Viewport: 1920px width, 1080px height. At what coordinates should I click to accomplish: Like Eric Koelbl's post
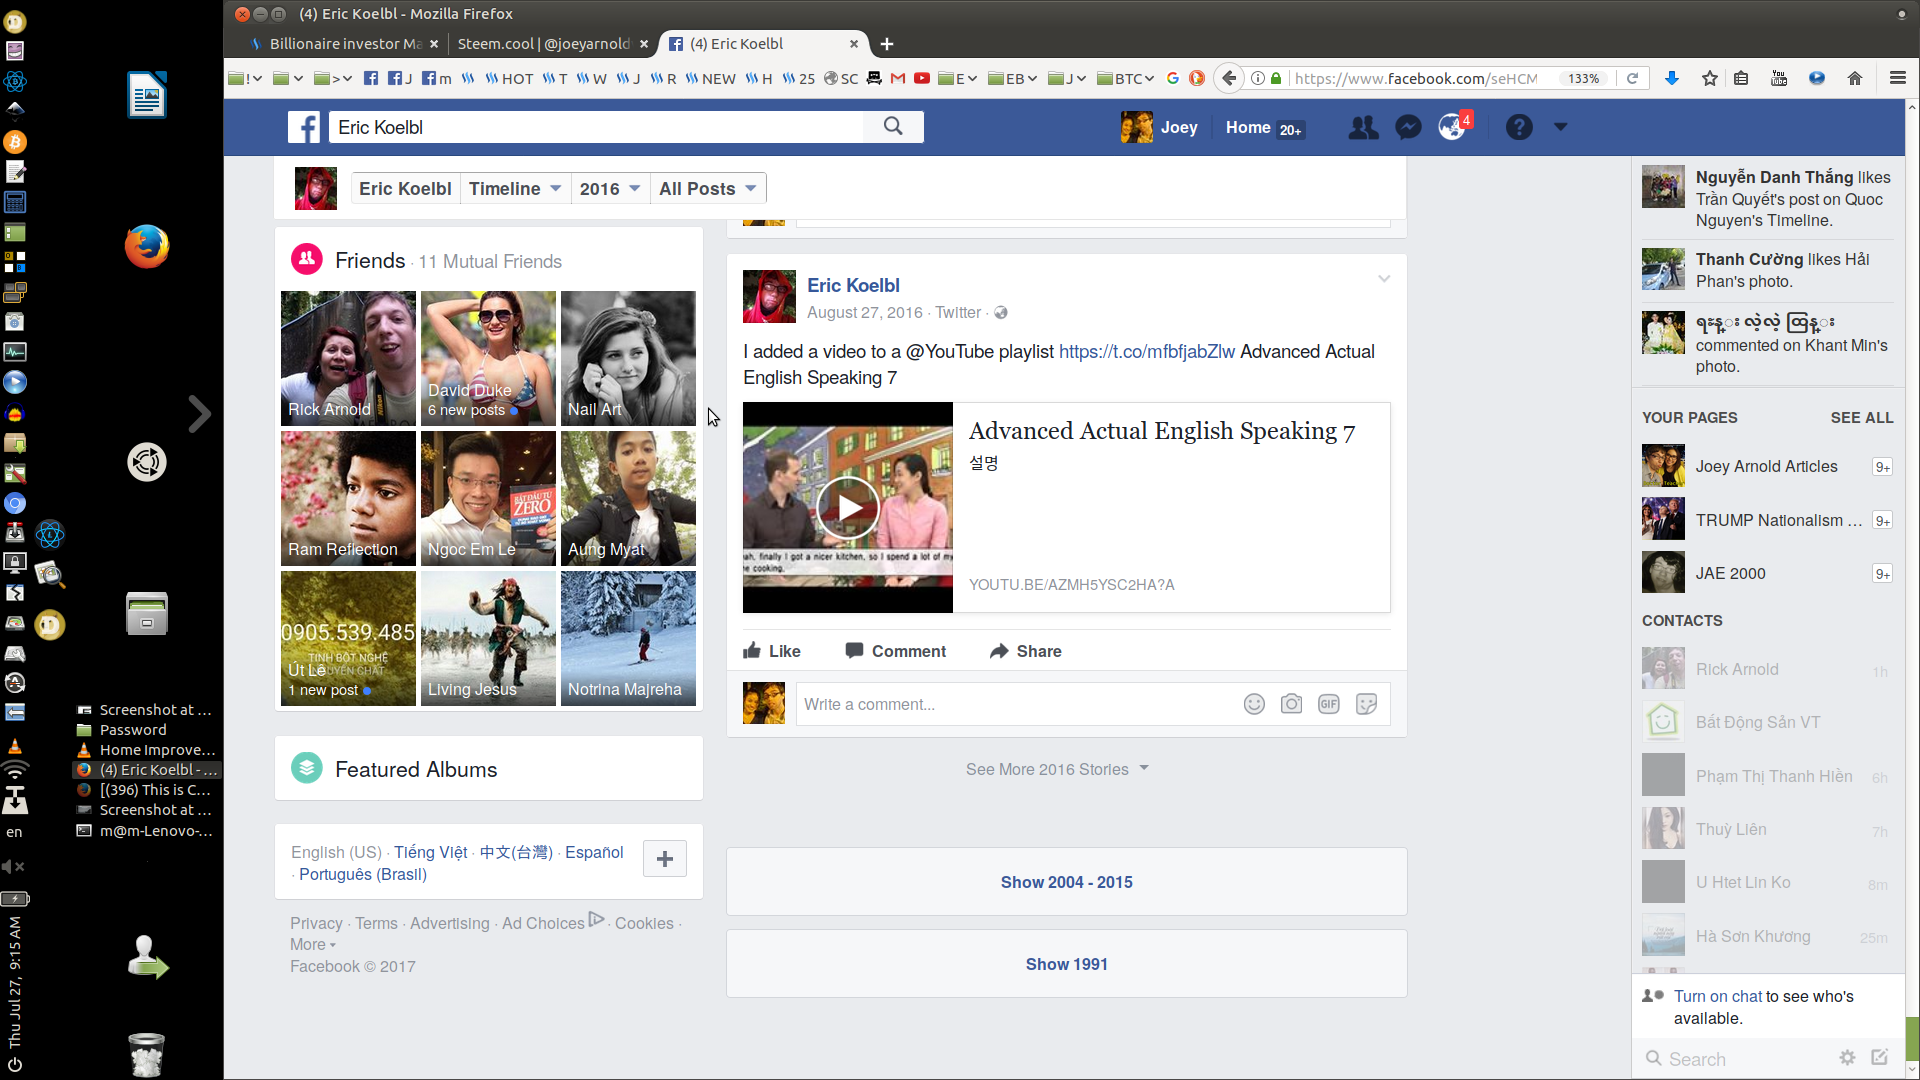[771, 651]
